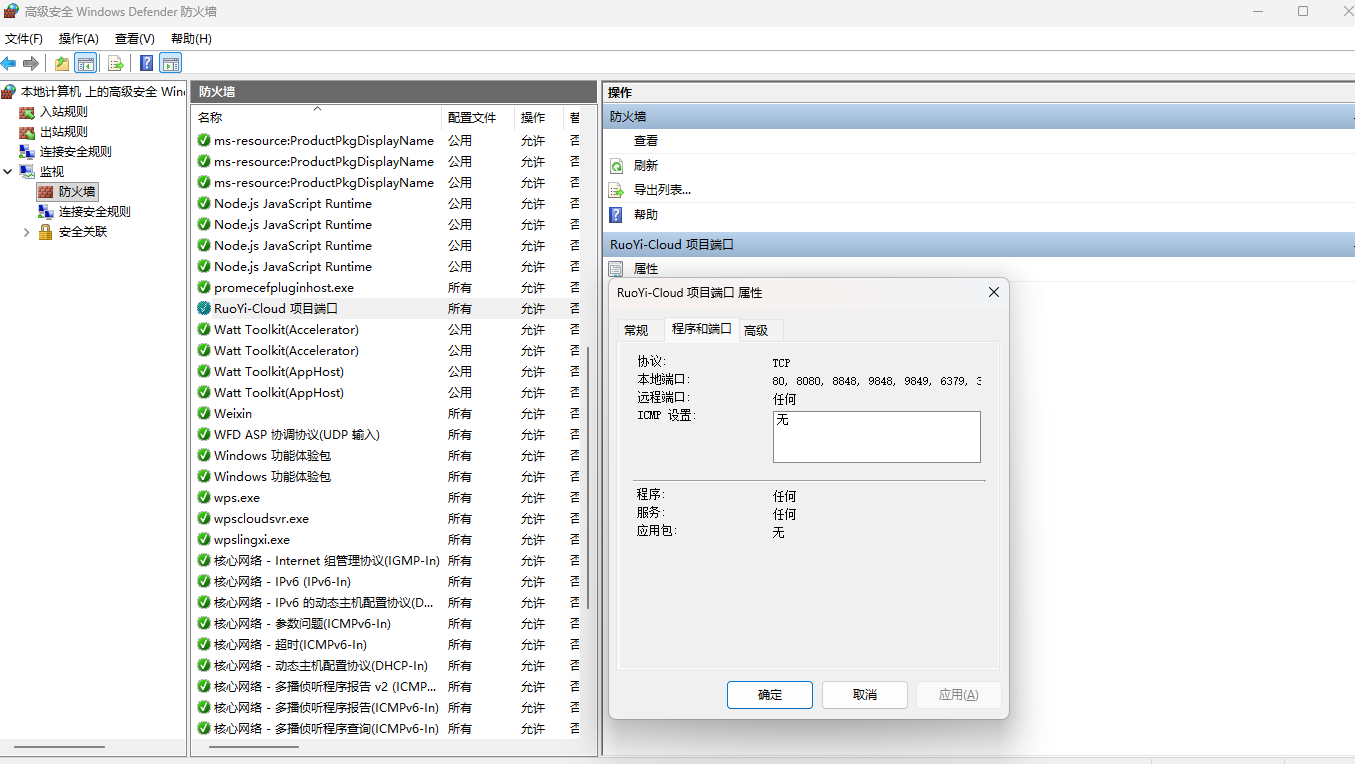The width and height of the screenshot is (1355, 764).
Task: Click the green check icon beside Weixin
Action: point(204,414)
